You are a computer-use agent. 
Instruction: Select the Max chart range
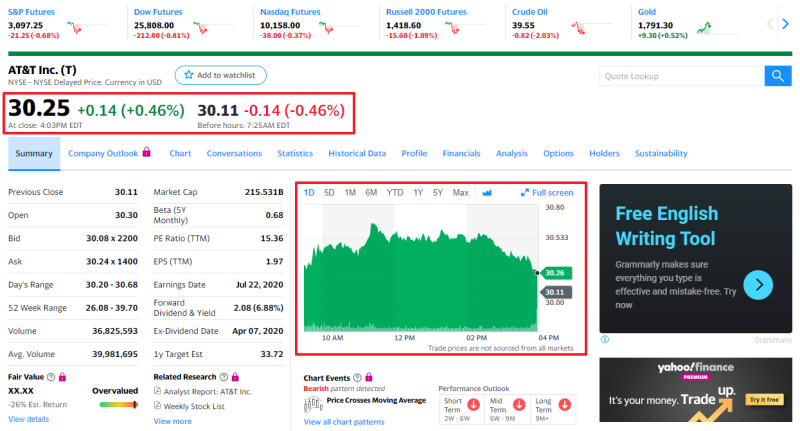pyautogui.click(x=461, y=193)
